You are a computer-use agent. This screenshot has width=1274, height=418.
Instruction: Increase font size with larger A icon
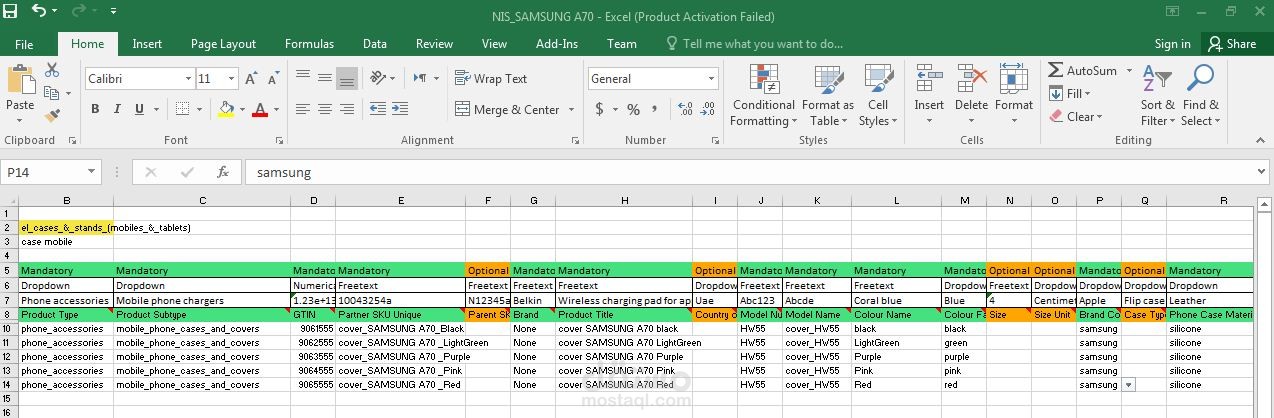(x=251, y=79)
